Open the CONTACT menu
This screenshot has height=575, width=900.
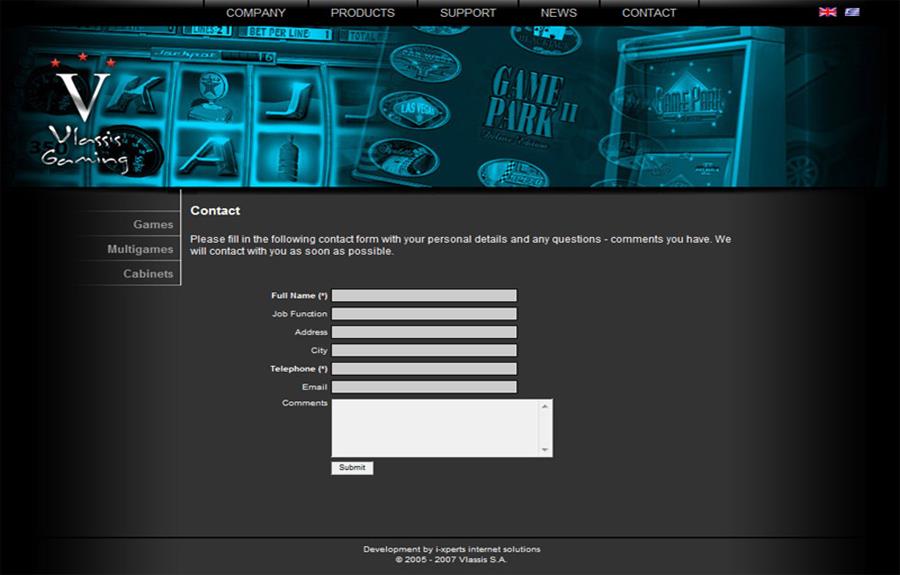649,13
